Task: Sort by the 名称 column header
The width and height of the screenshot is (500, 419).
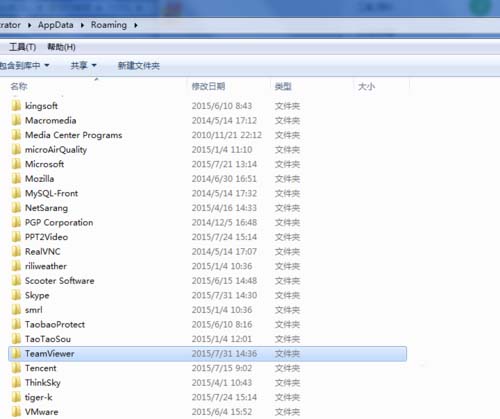Action: (19, 87)
